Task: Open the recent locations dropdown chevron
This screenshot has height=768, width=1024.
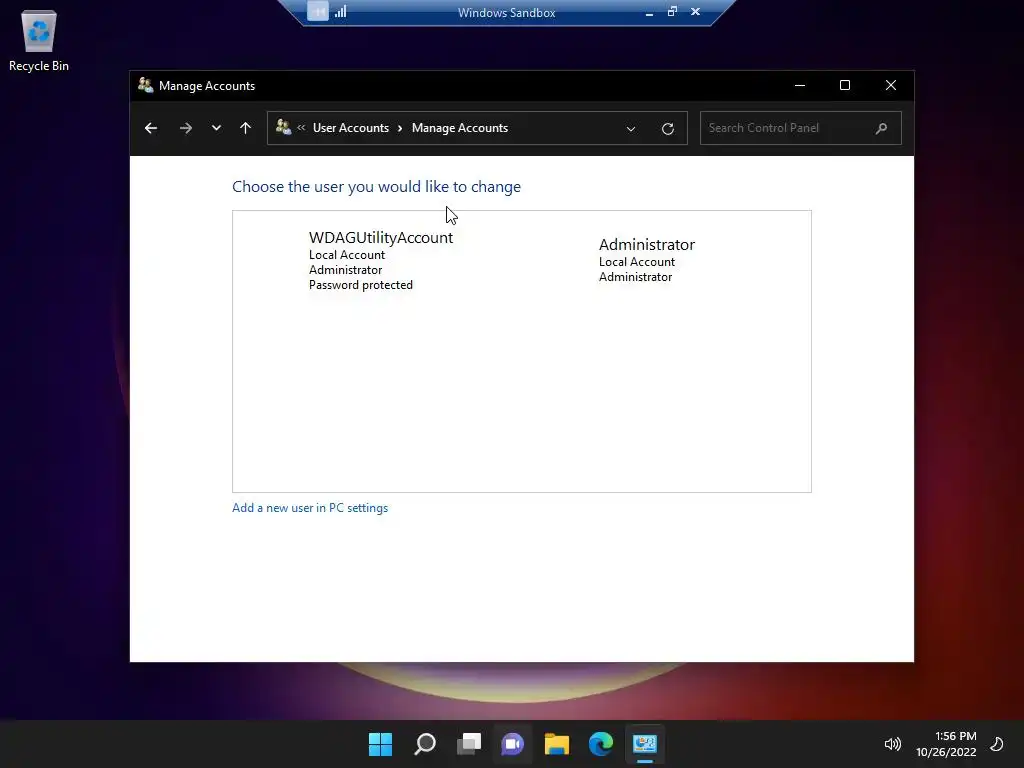Action: coord(216,128)
